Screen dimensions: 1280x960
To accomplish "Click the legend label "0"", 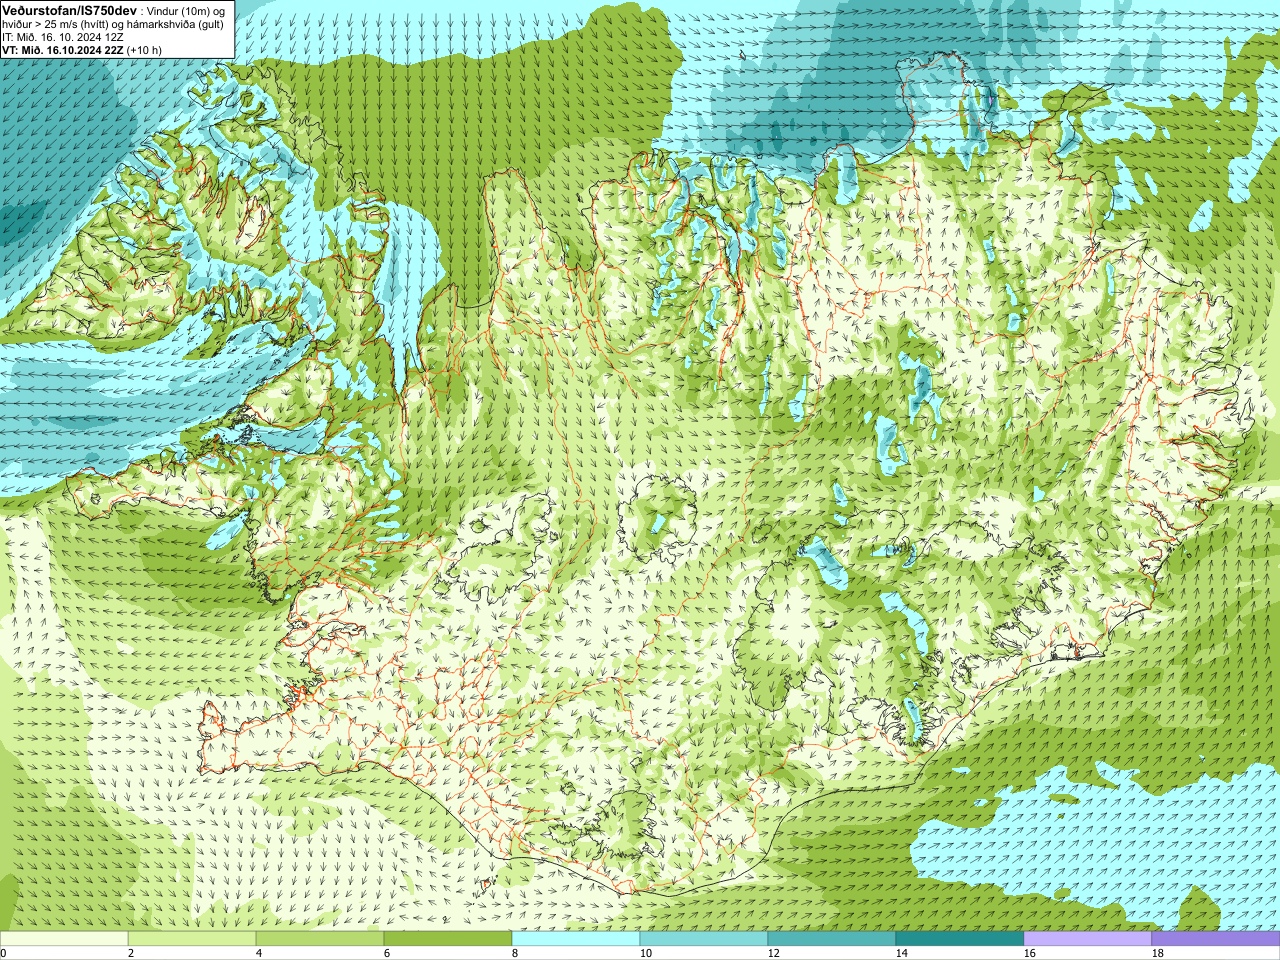I will (x=4, y=953).
